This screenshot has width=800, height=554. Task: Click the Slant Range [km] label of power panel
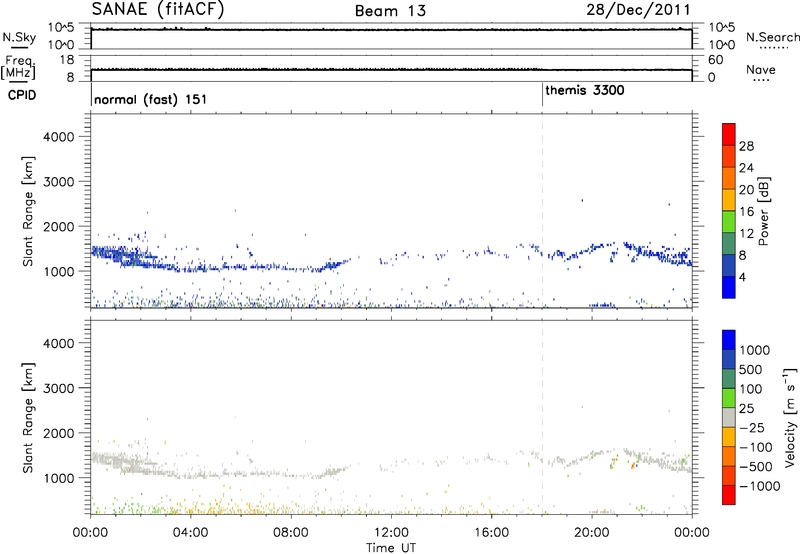click(28, 211)
